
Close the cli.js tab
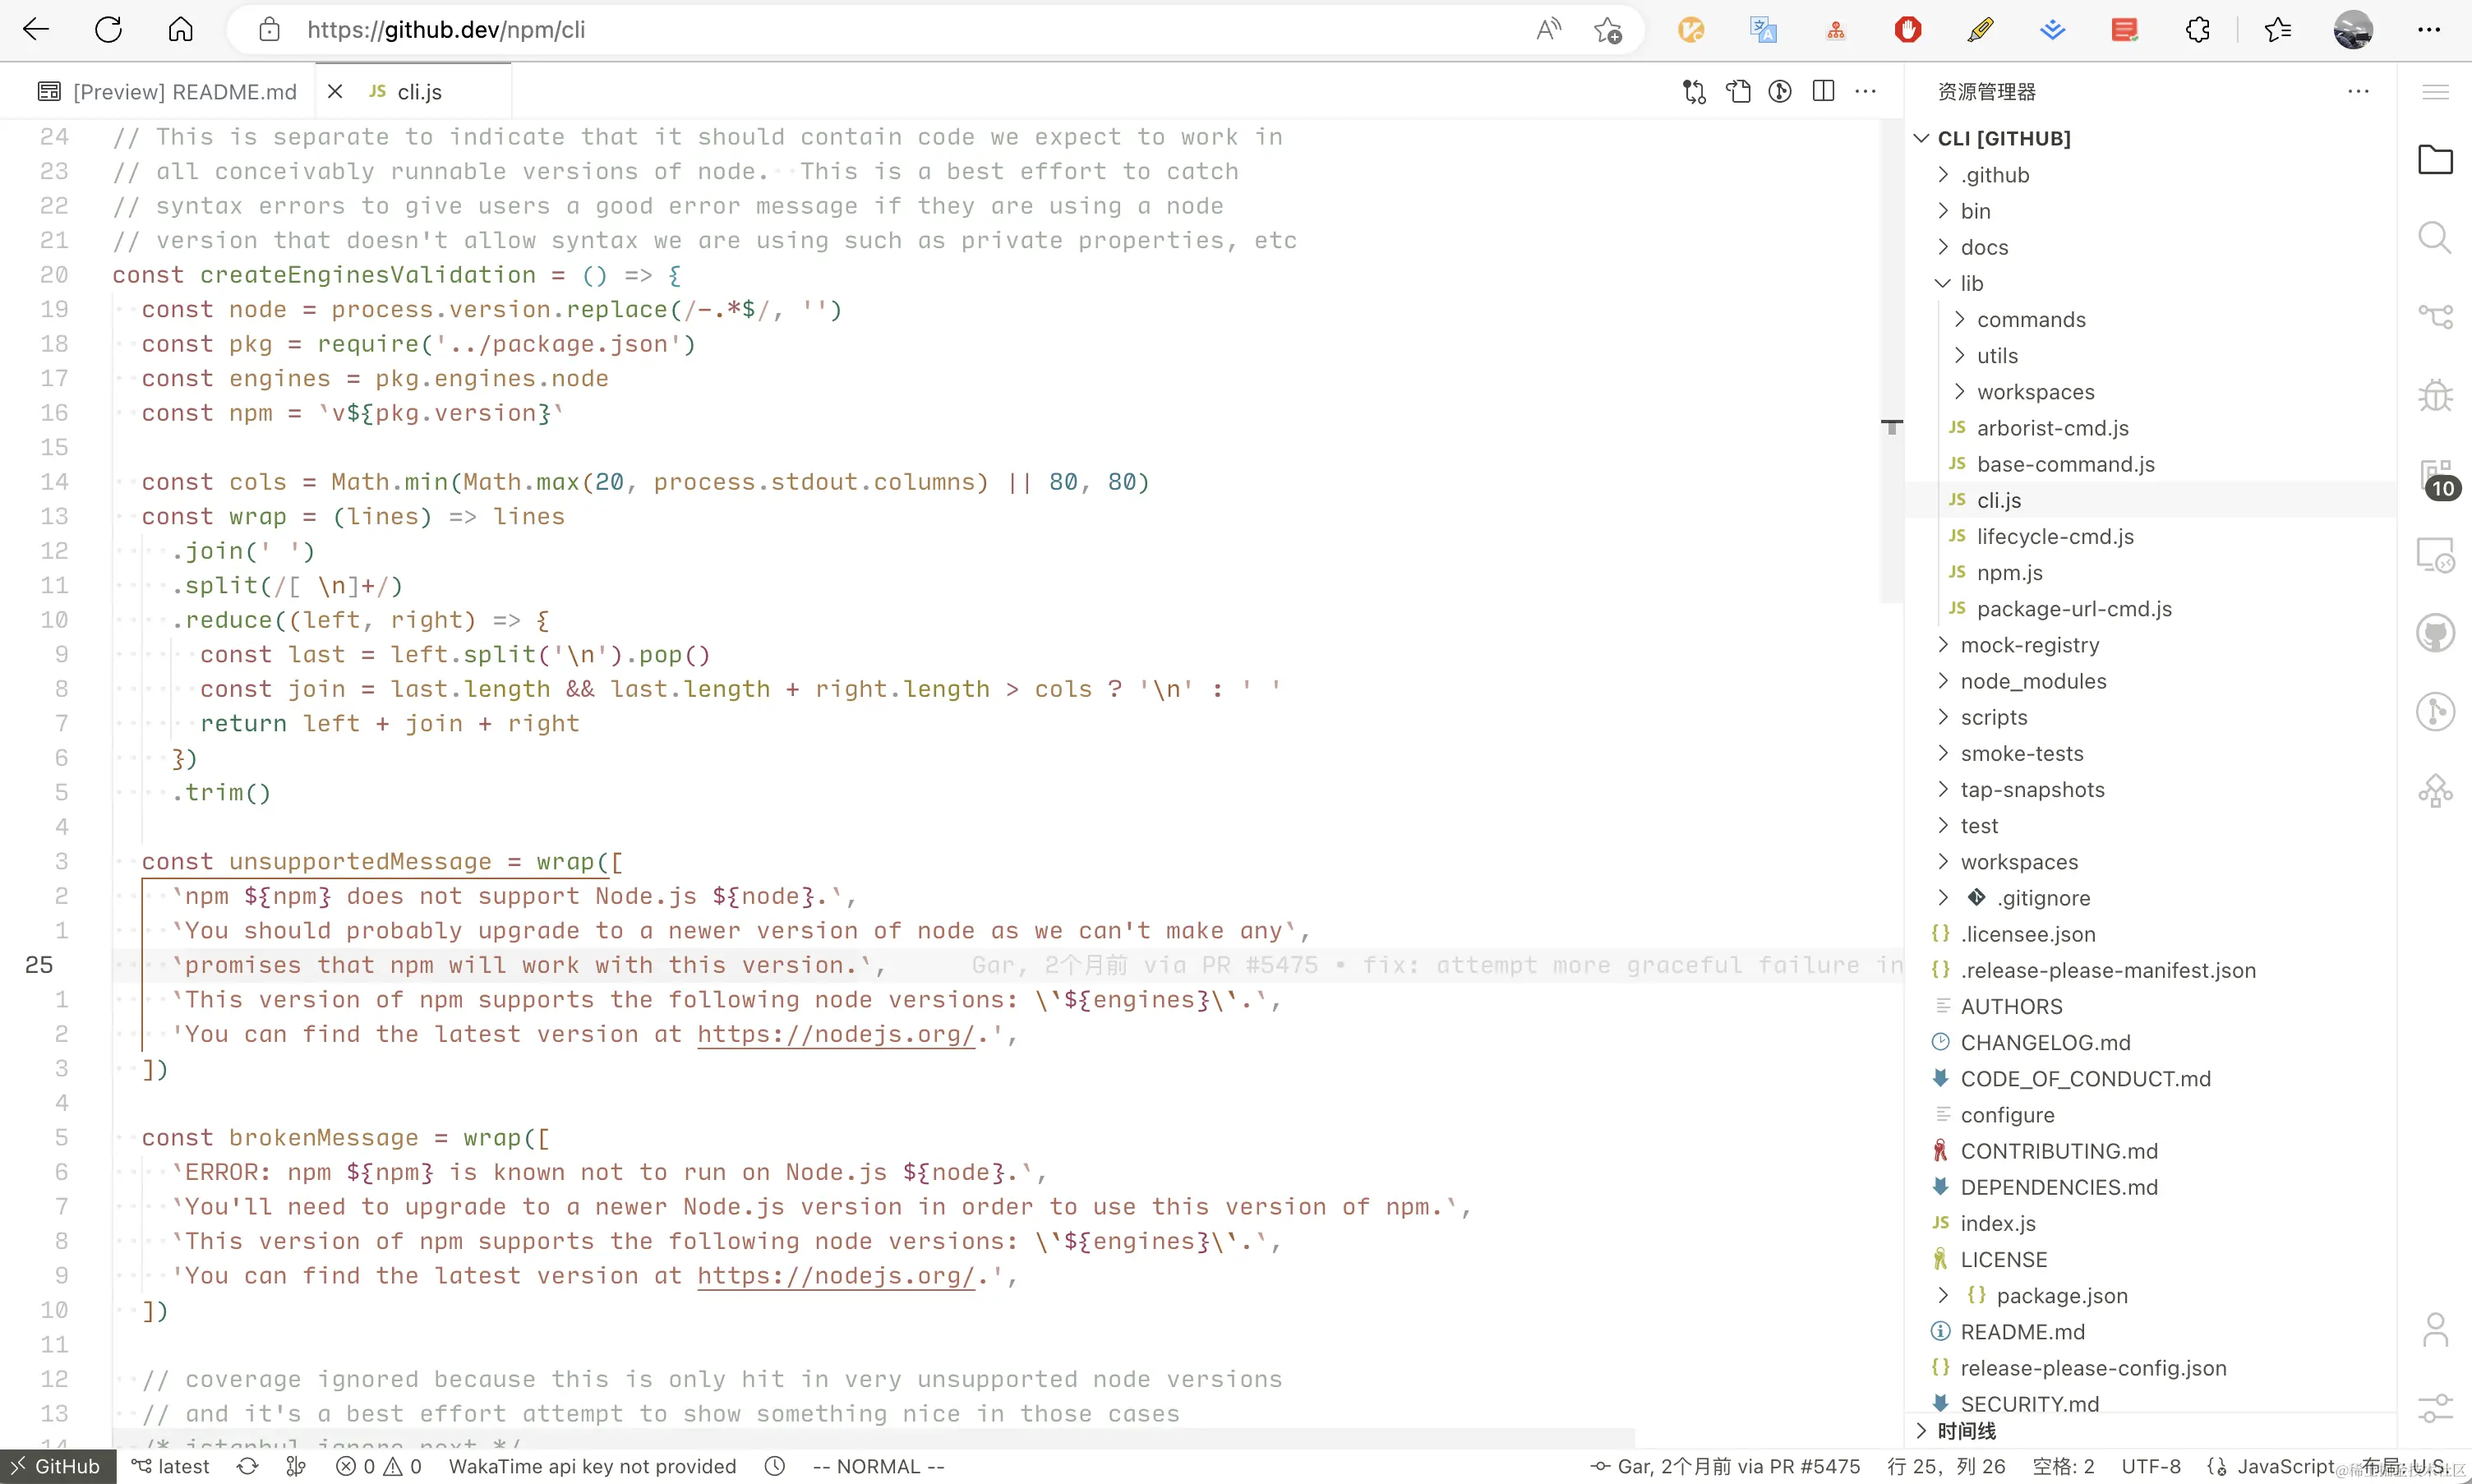(335, 92)
